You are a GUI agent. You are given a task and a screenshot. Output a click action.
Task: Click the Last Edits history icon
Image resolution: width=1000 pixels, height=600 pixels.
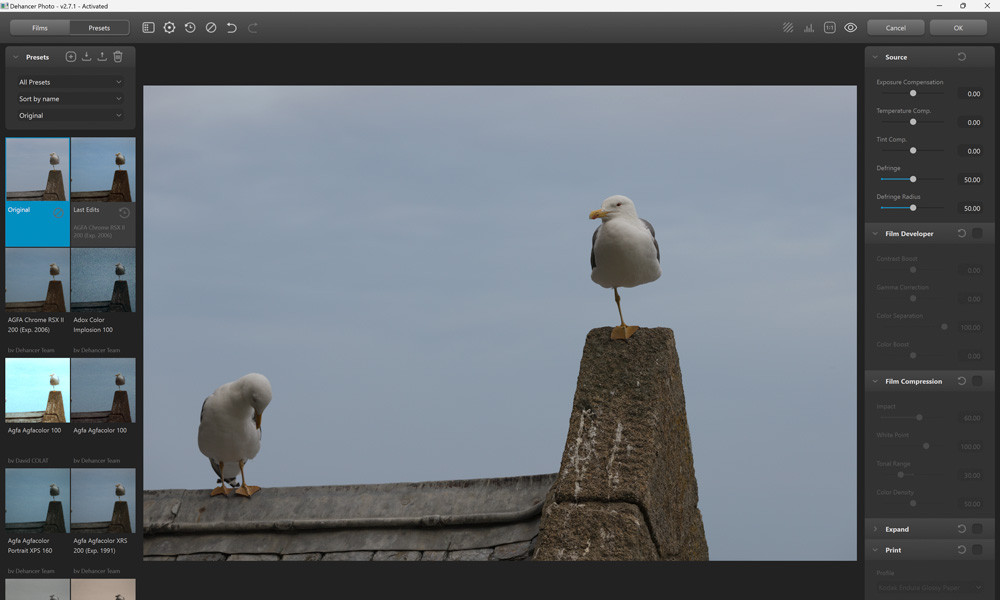tap(124, 212)
